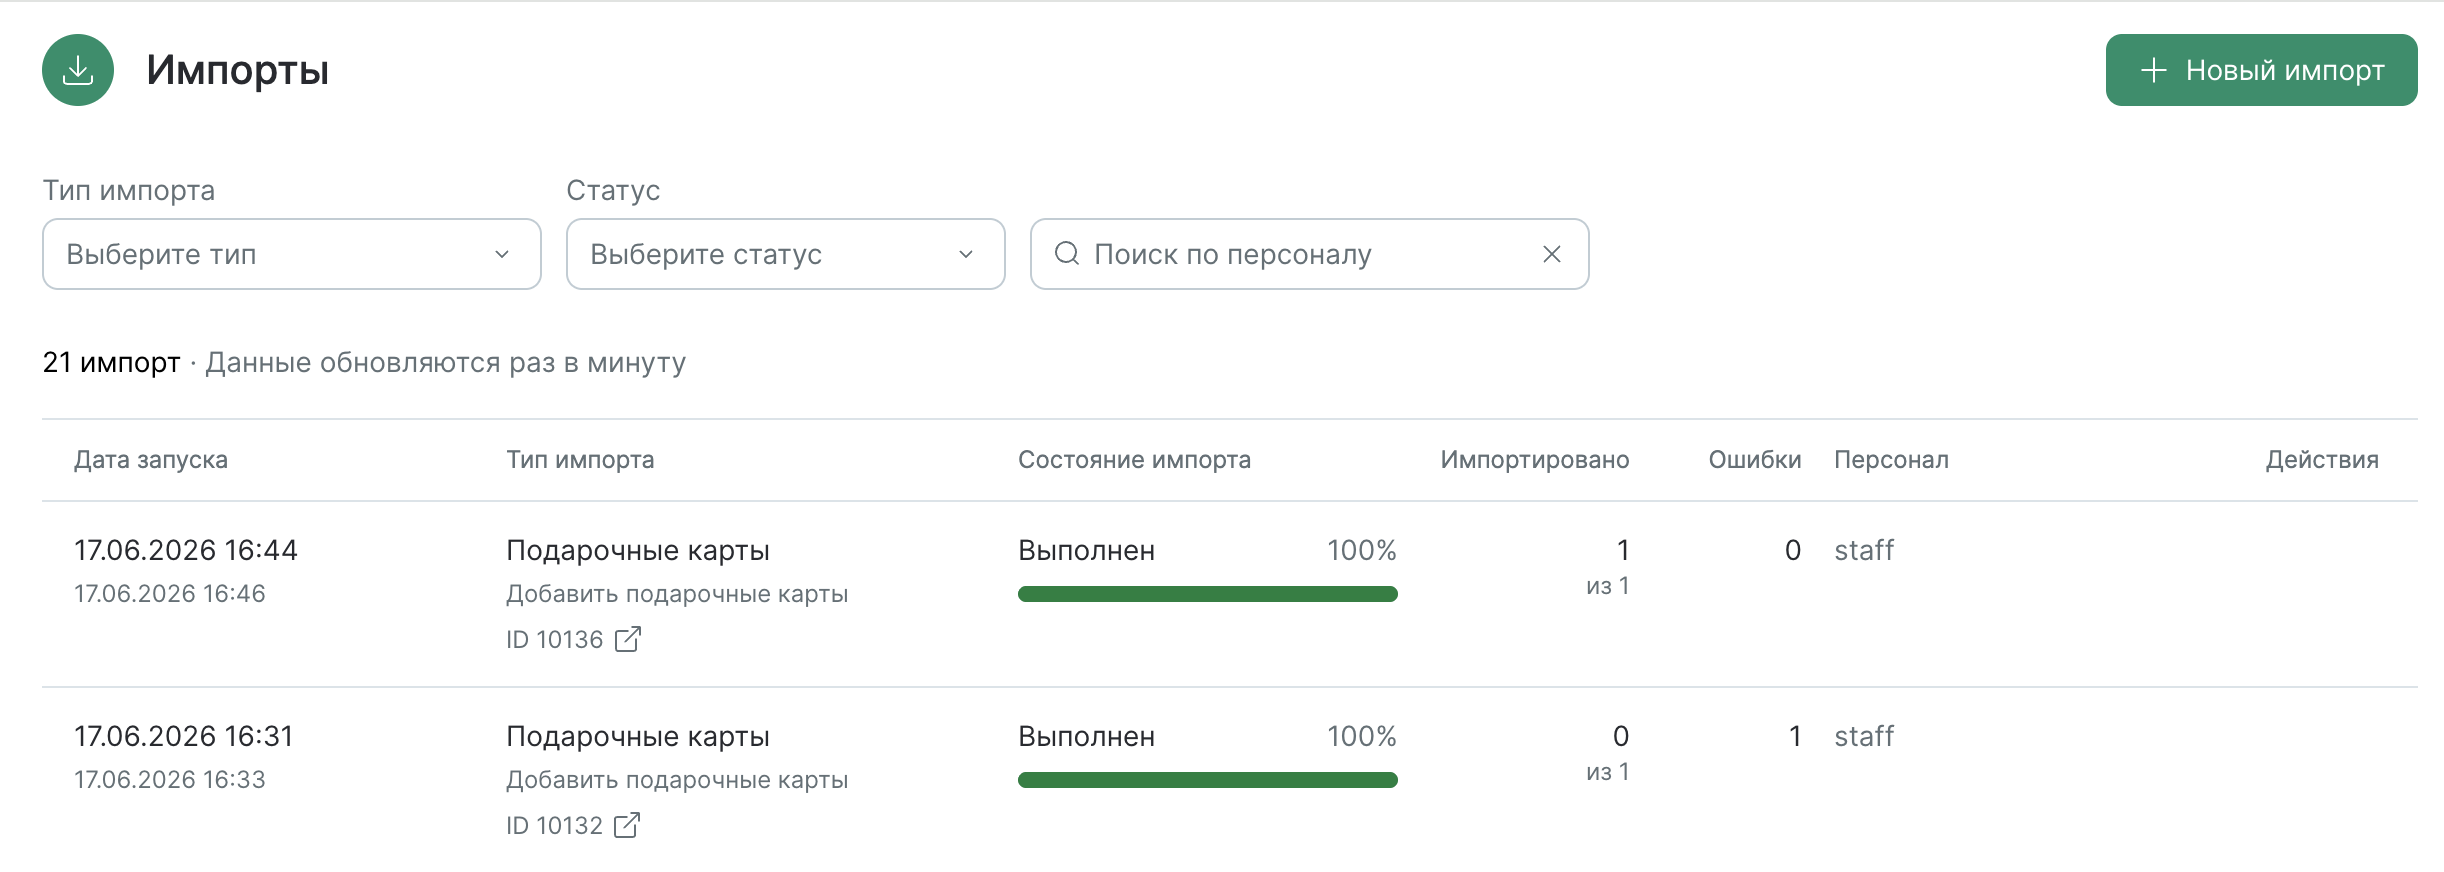The width and height of the screenshot is (2444, 872).
Task: Open the Выберите тип dropdown
Action: coord(292,254)
